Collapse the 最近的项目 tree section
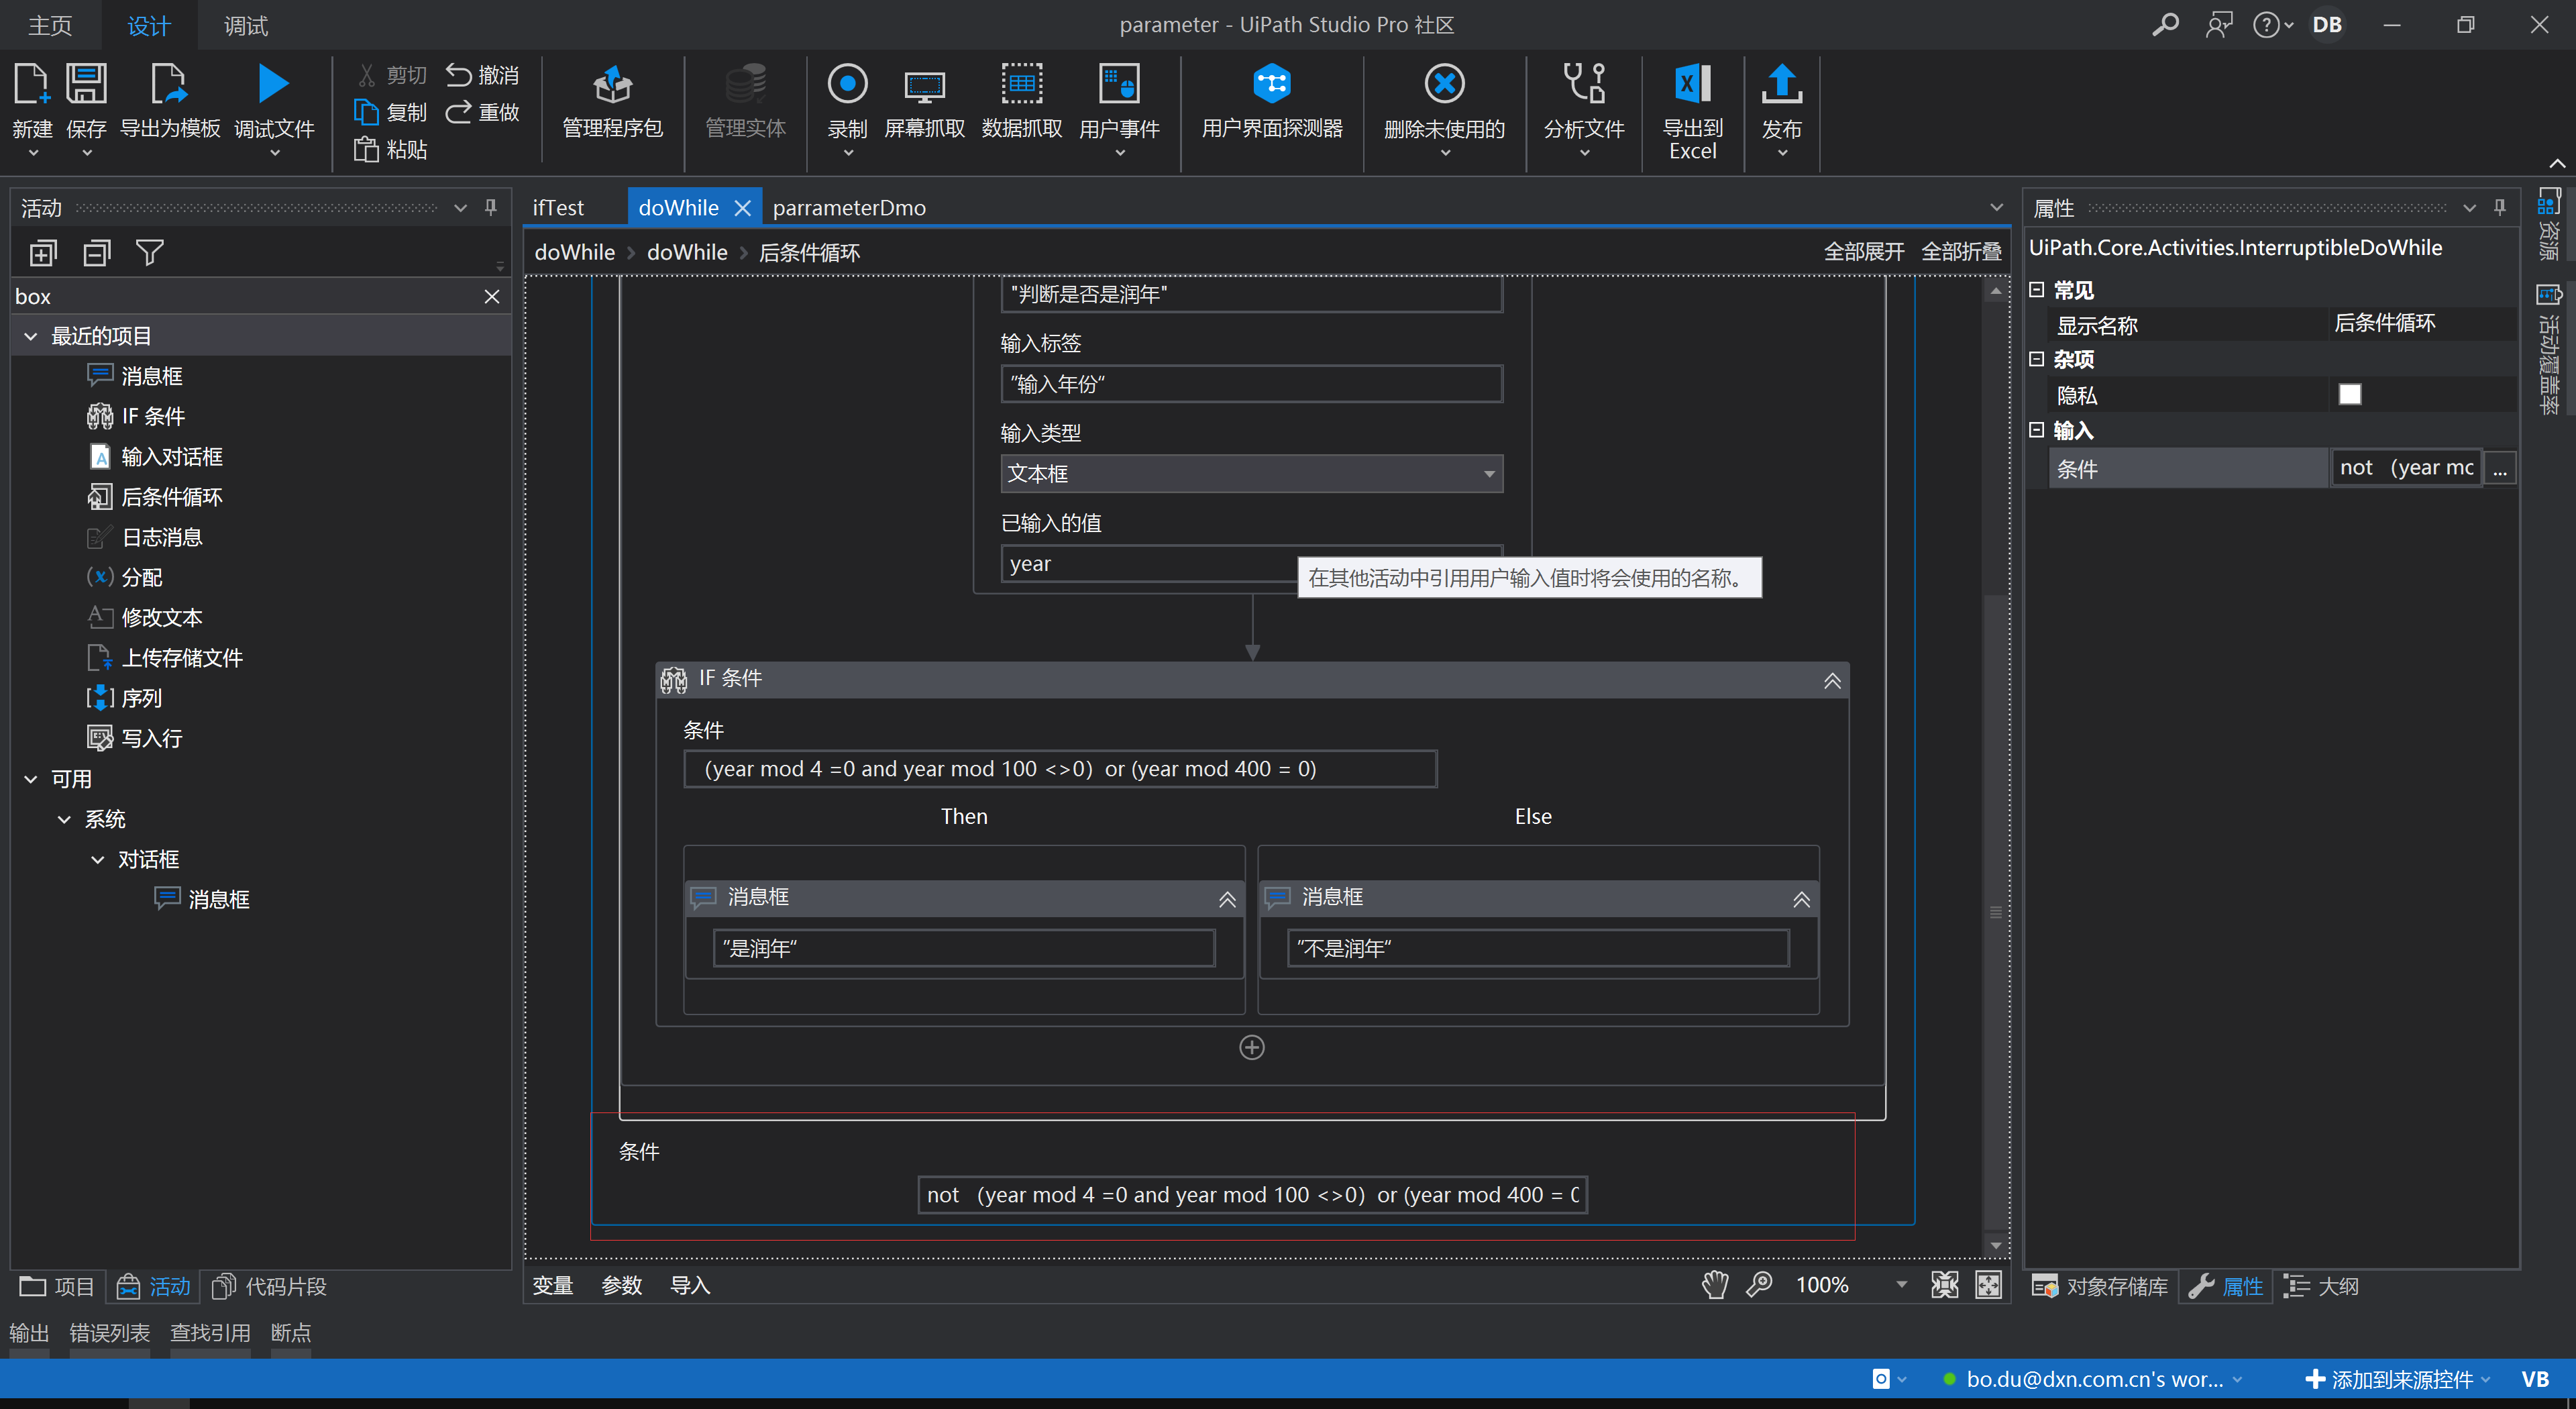This screenshot has height=1409, width=2576. (x=30, y=335)
